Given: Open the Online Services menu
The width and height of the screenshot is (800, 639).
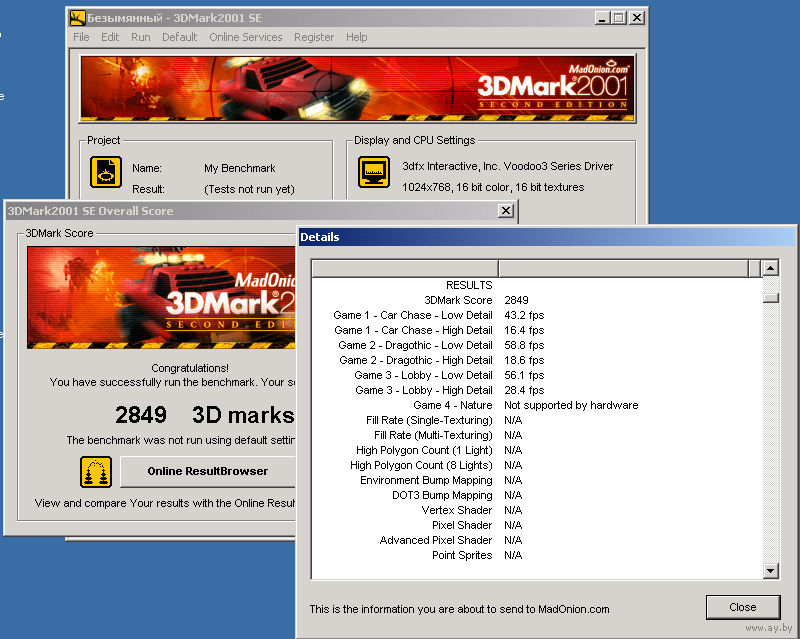Looking at the screenshot, I should pyautogui.click(x=245, y=37).
